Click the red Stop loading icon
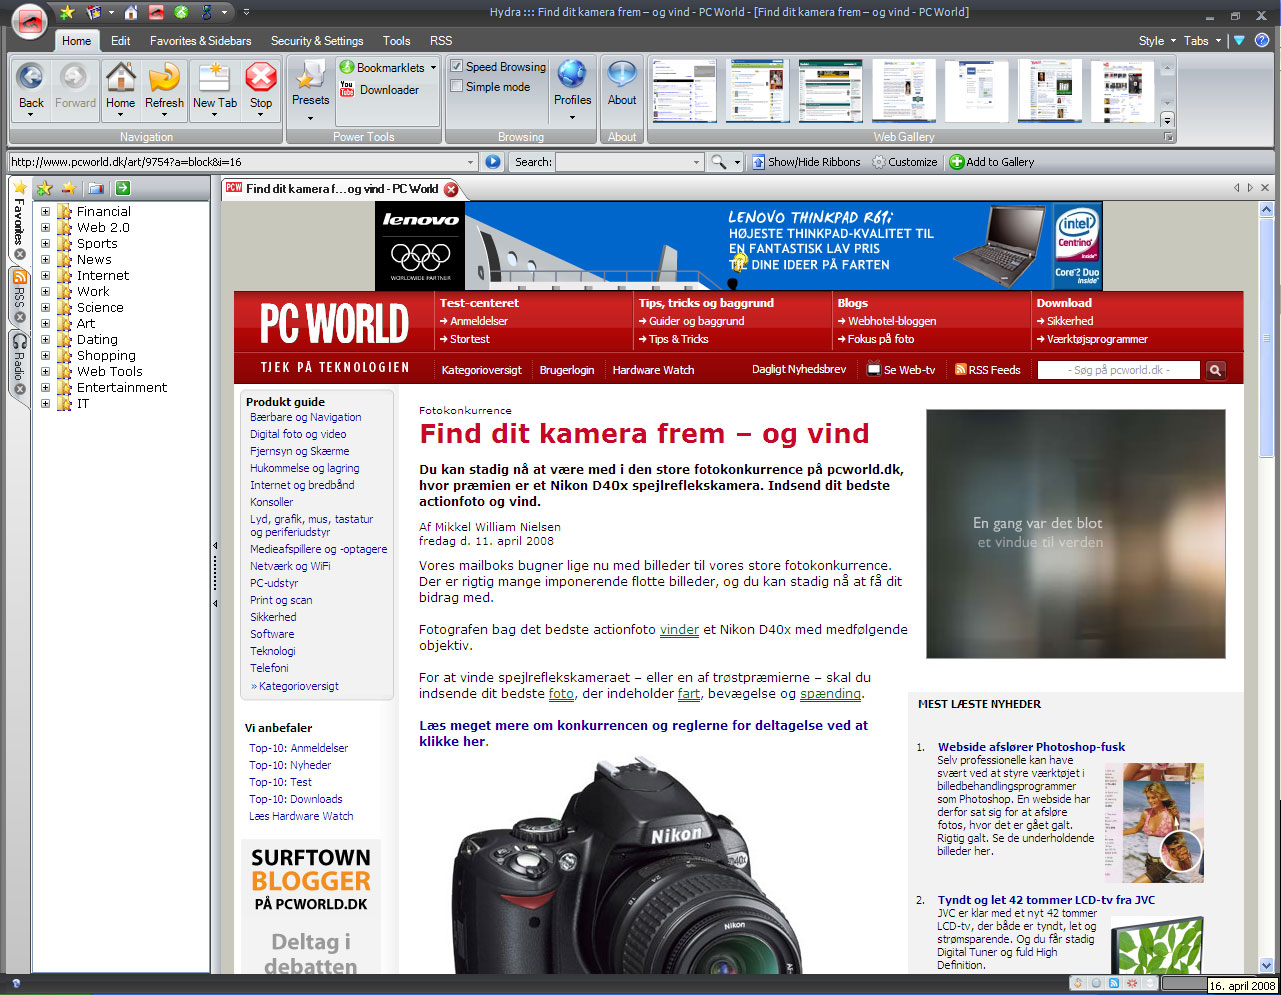 click(261, 80)
